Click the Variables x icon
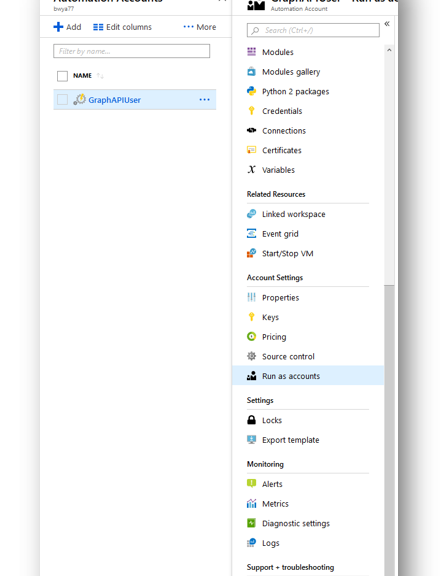 (x=252, y=169)
